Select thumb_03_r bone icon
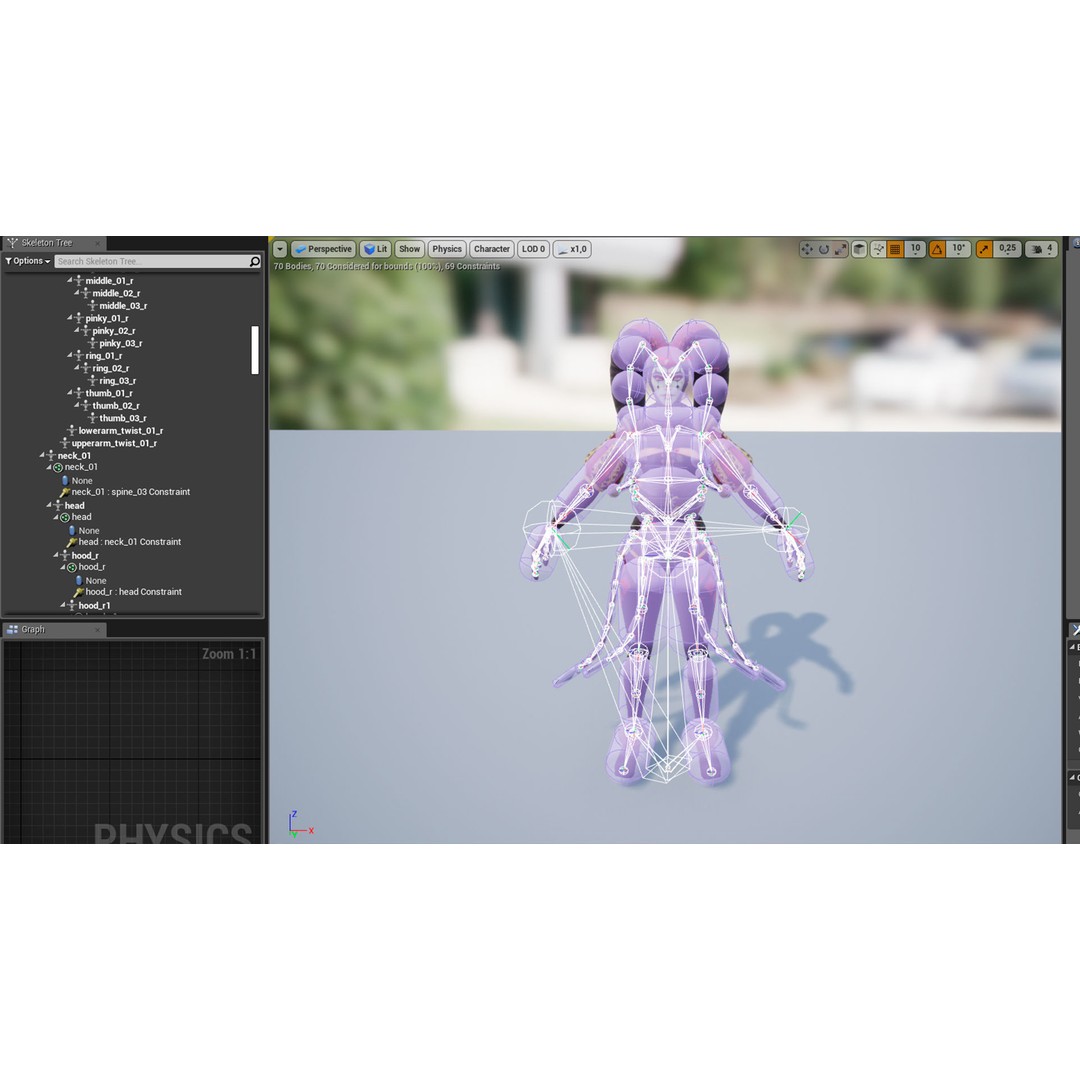 [x=93, y=418]
